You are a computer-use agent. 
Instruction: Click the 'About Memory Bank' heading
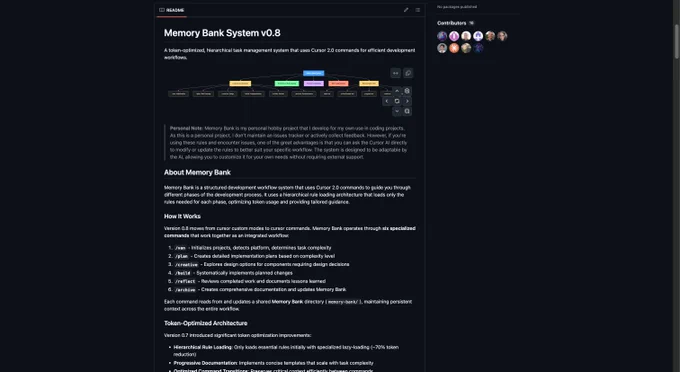click(x=197, y=172)
